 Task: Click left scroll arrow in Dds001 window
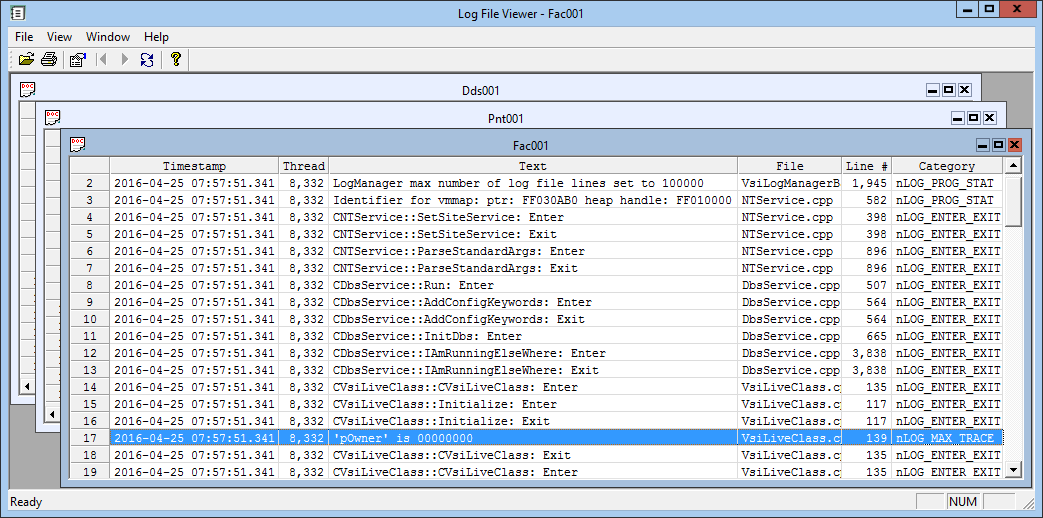pyautogui.click(x=28, y=386)
